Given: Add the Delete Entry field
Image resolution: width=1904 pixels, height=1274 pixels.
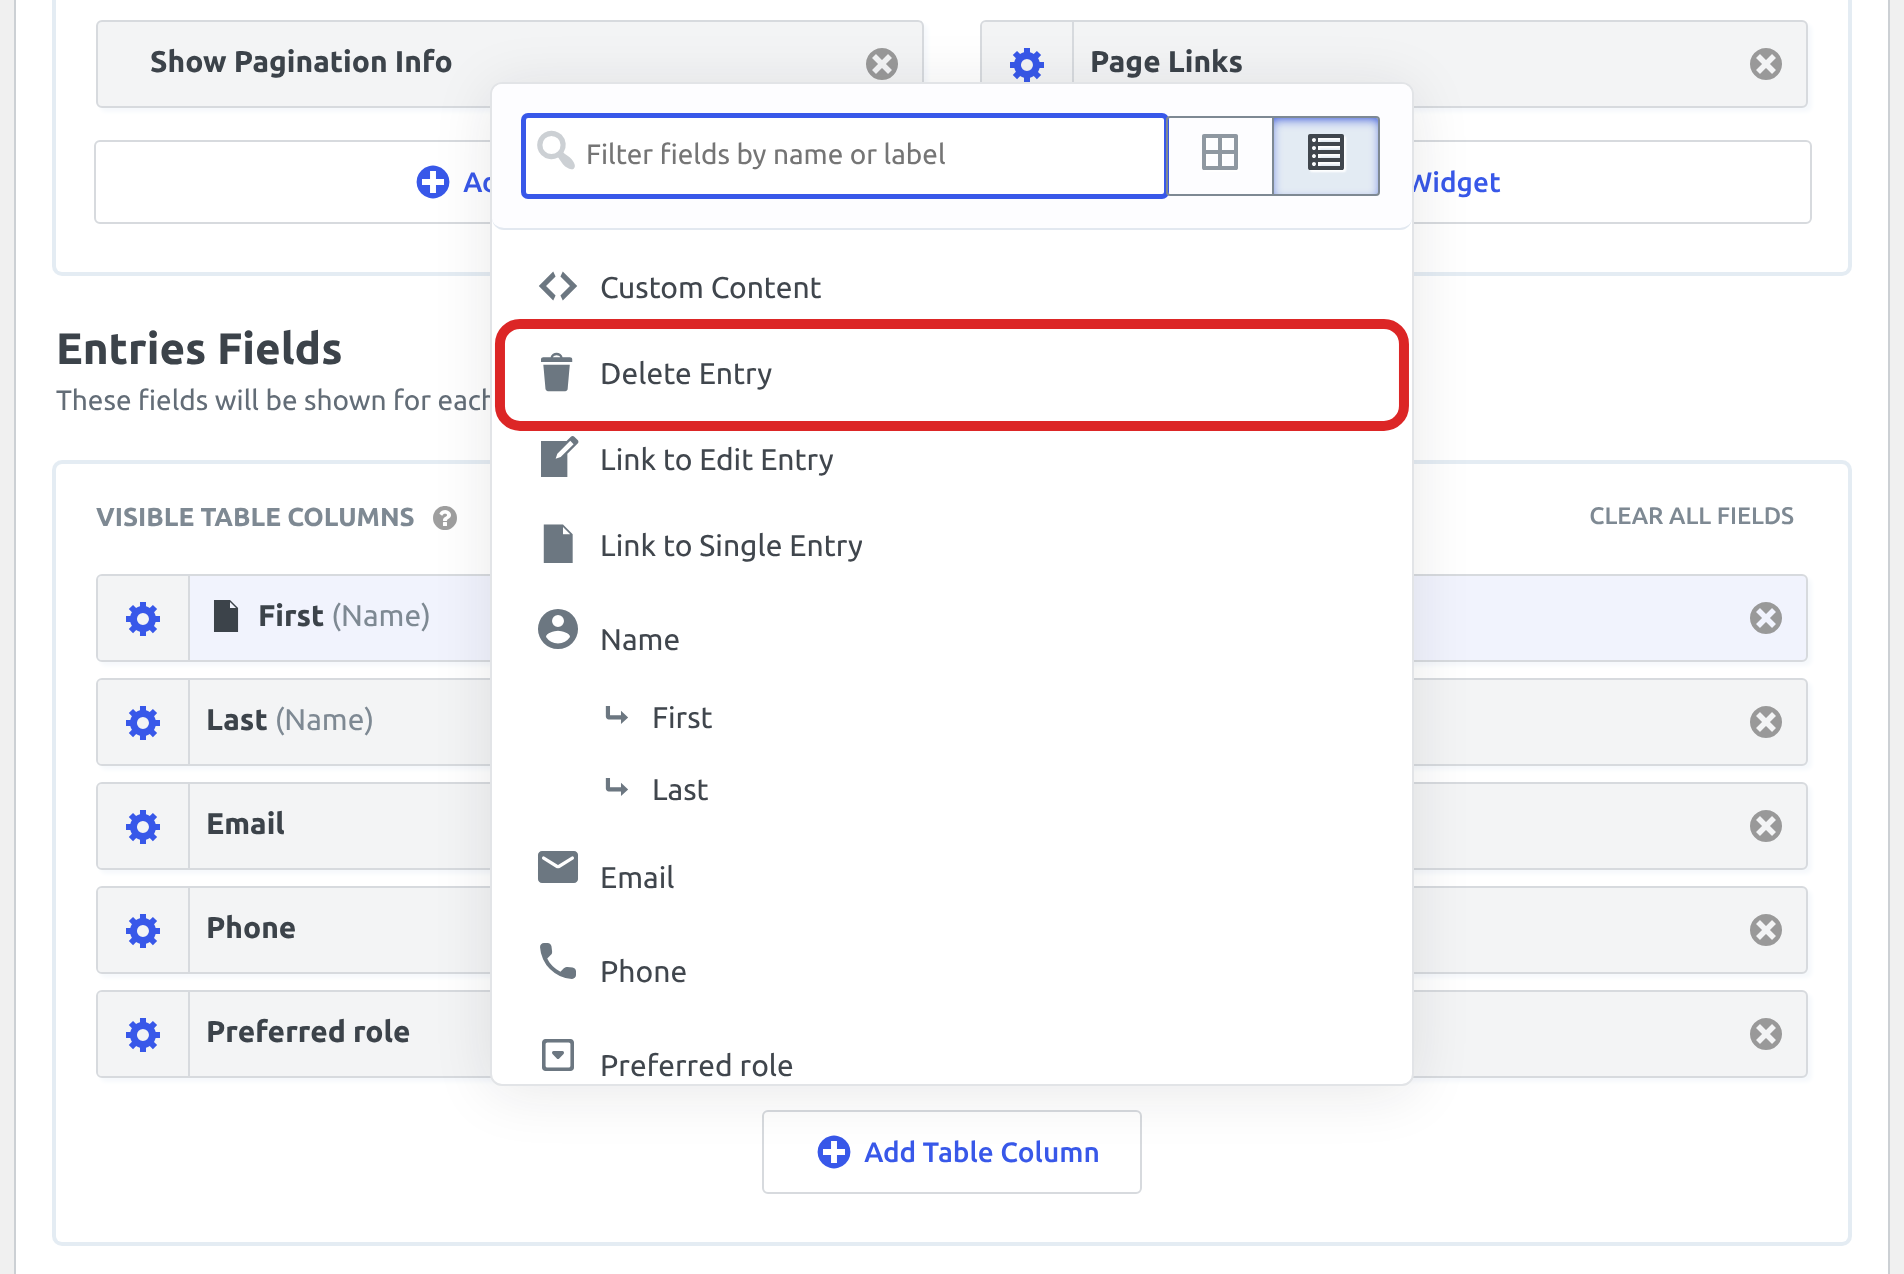Looking at the screenshot, I should click(952, 374).
